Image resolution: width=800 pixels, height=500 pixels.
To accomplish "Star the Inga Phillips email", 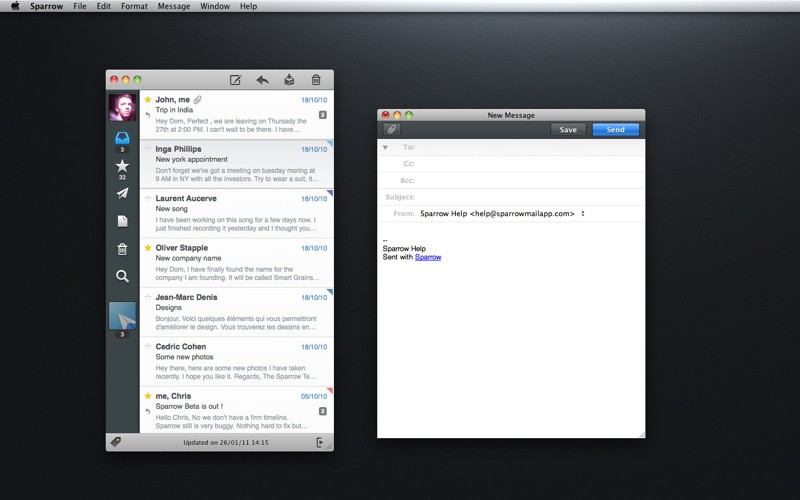I will [x=147, y=149].
